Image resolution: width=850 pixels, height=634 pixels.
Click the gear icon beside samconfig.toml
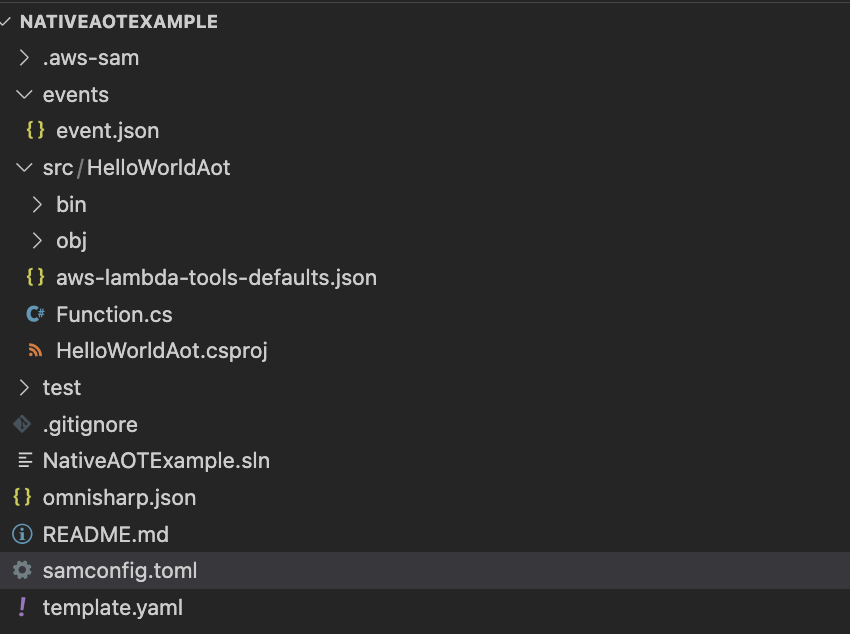tap(22, 571)
